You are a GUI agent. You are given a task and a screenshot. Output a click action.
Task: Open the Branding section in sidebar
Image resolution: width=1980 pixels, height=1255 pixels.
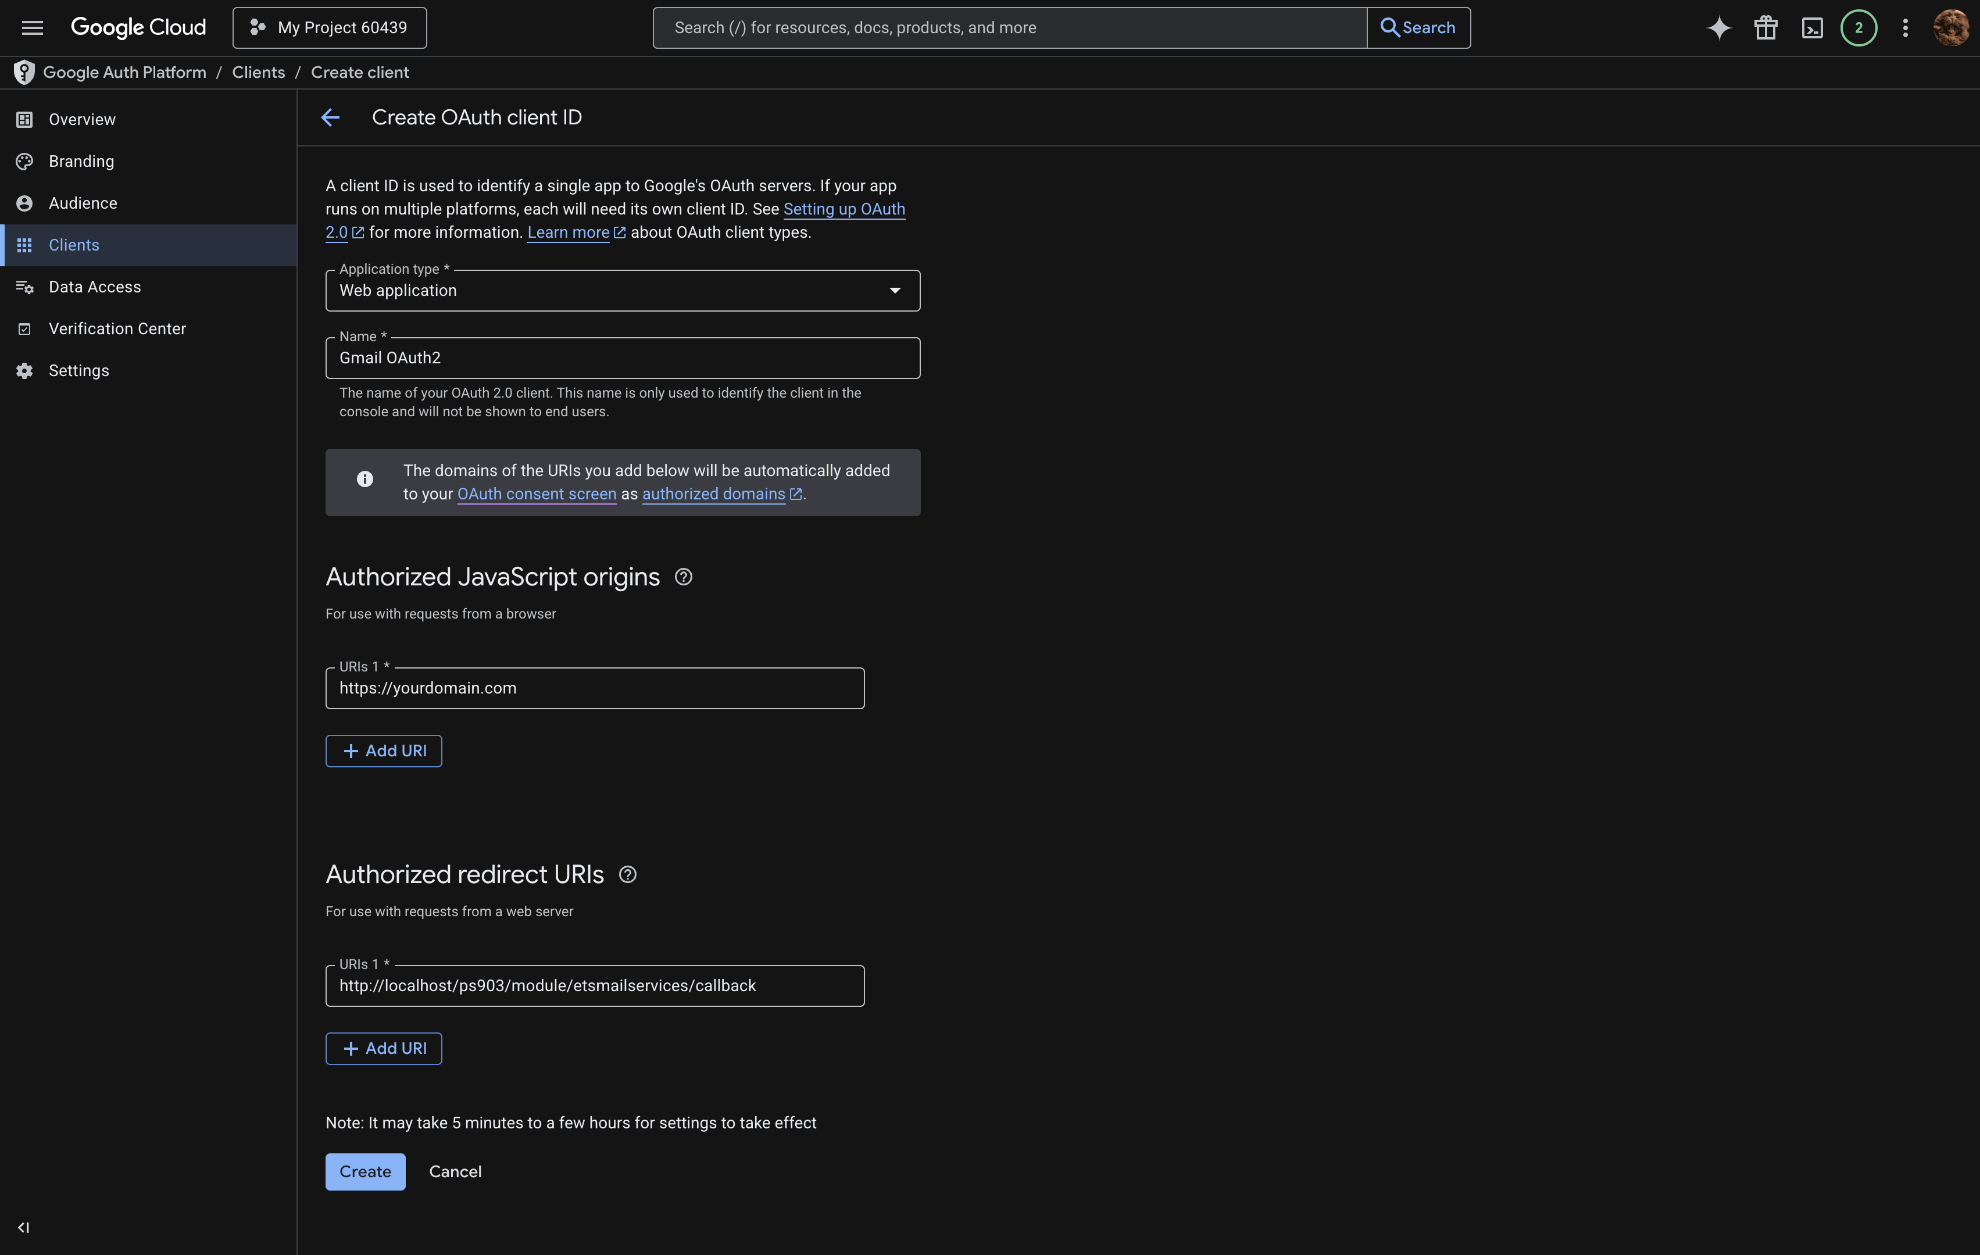81,161
